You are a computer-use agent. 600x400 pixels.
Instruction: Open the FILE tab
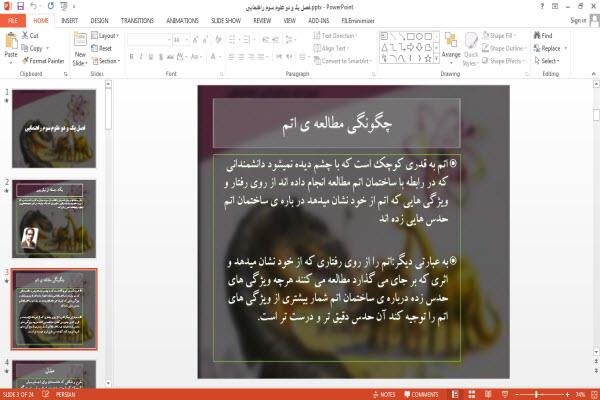[13, 21]
